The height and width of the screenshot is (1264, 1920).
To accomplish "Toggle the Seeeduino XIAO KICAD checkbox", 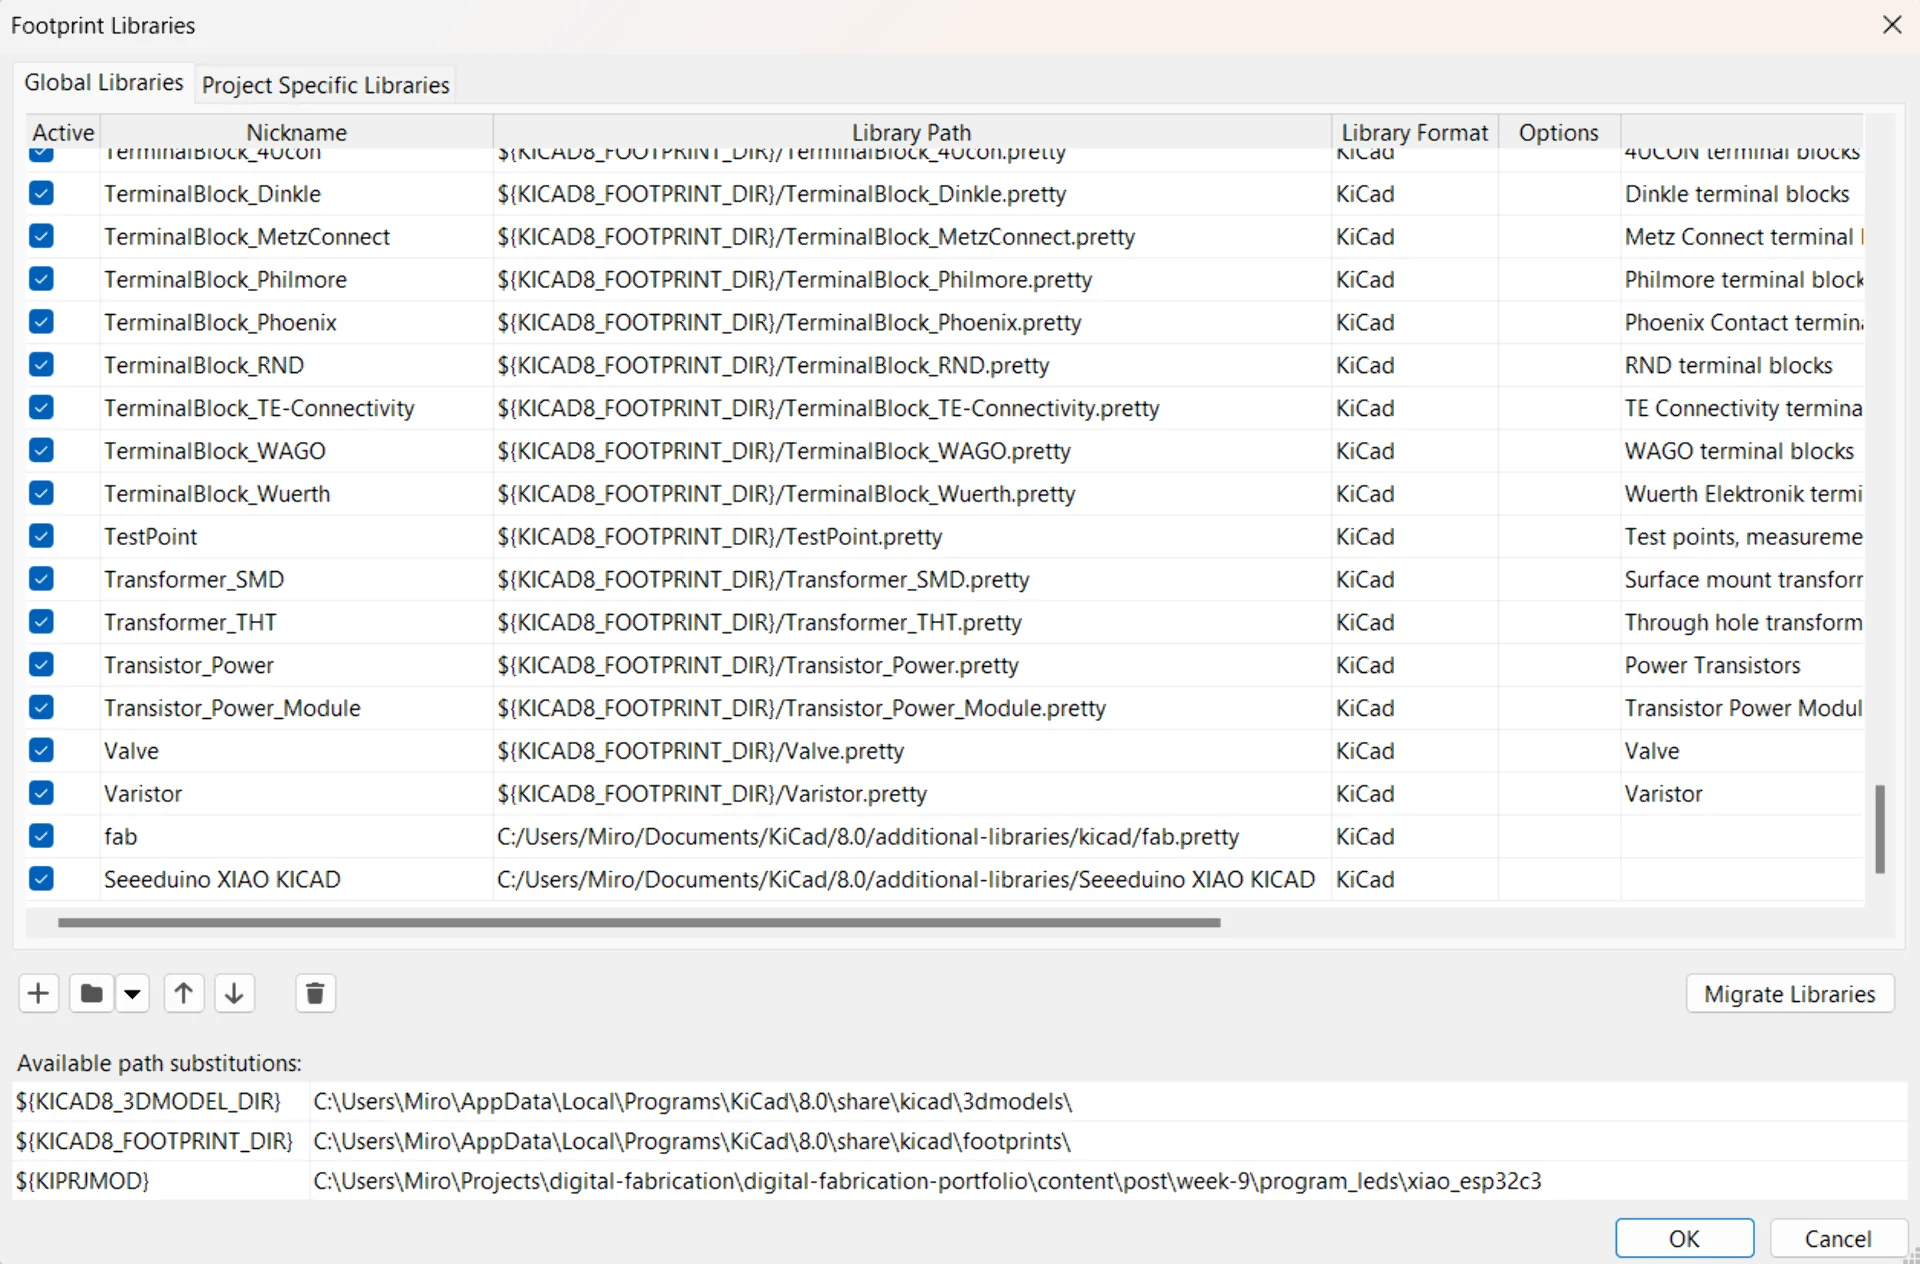I will pos(41,879).
